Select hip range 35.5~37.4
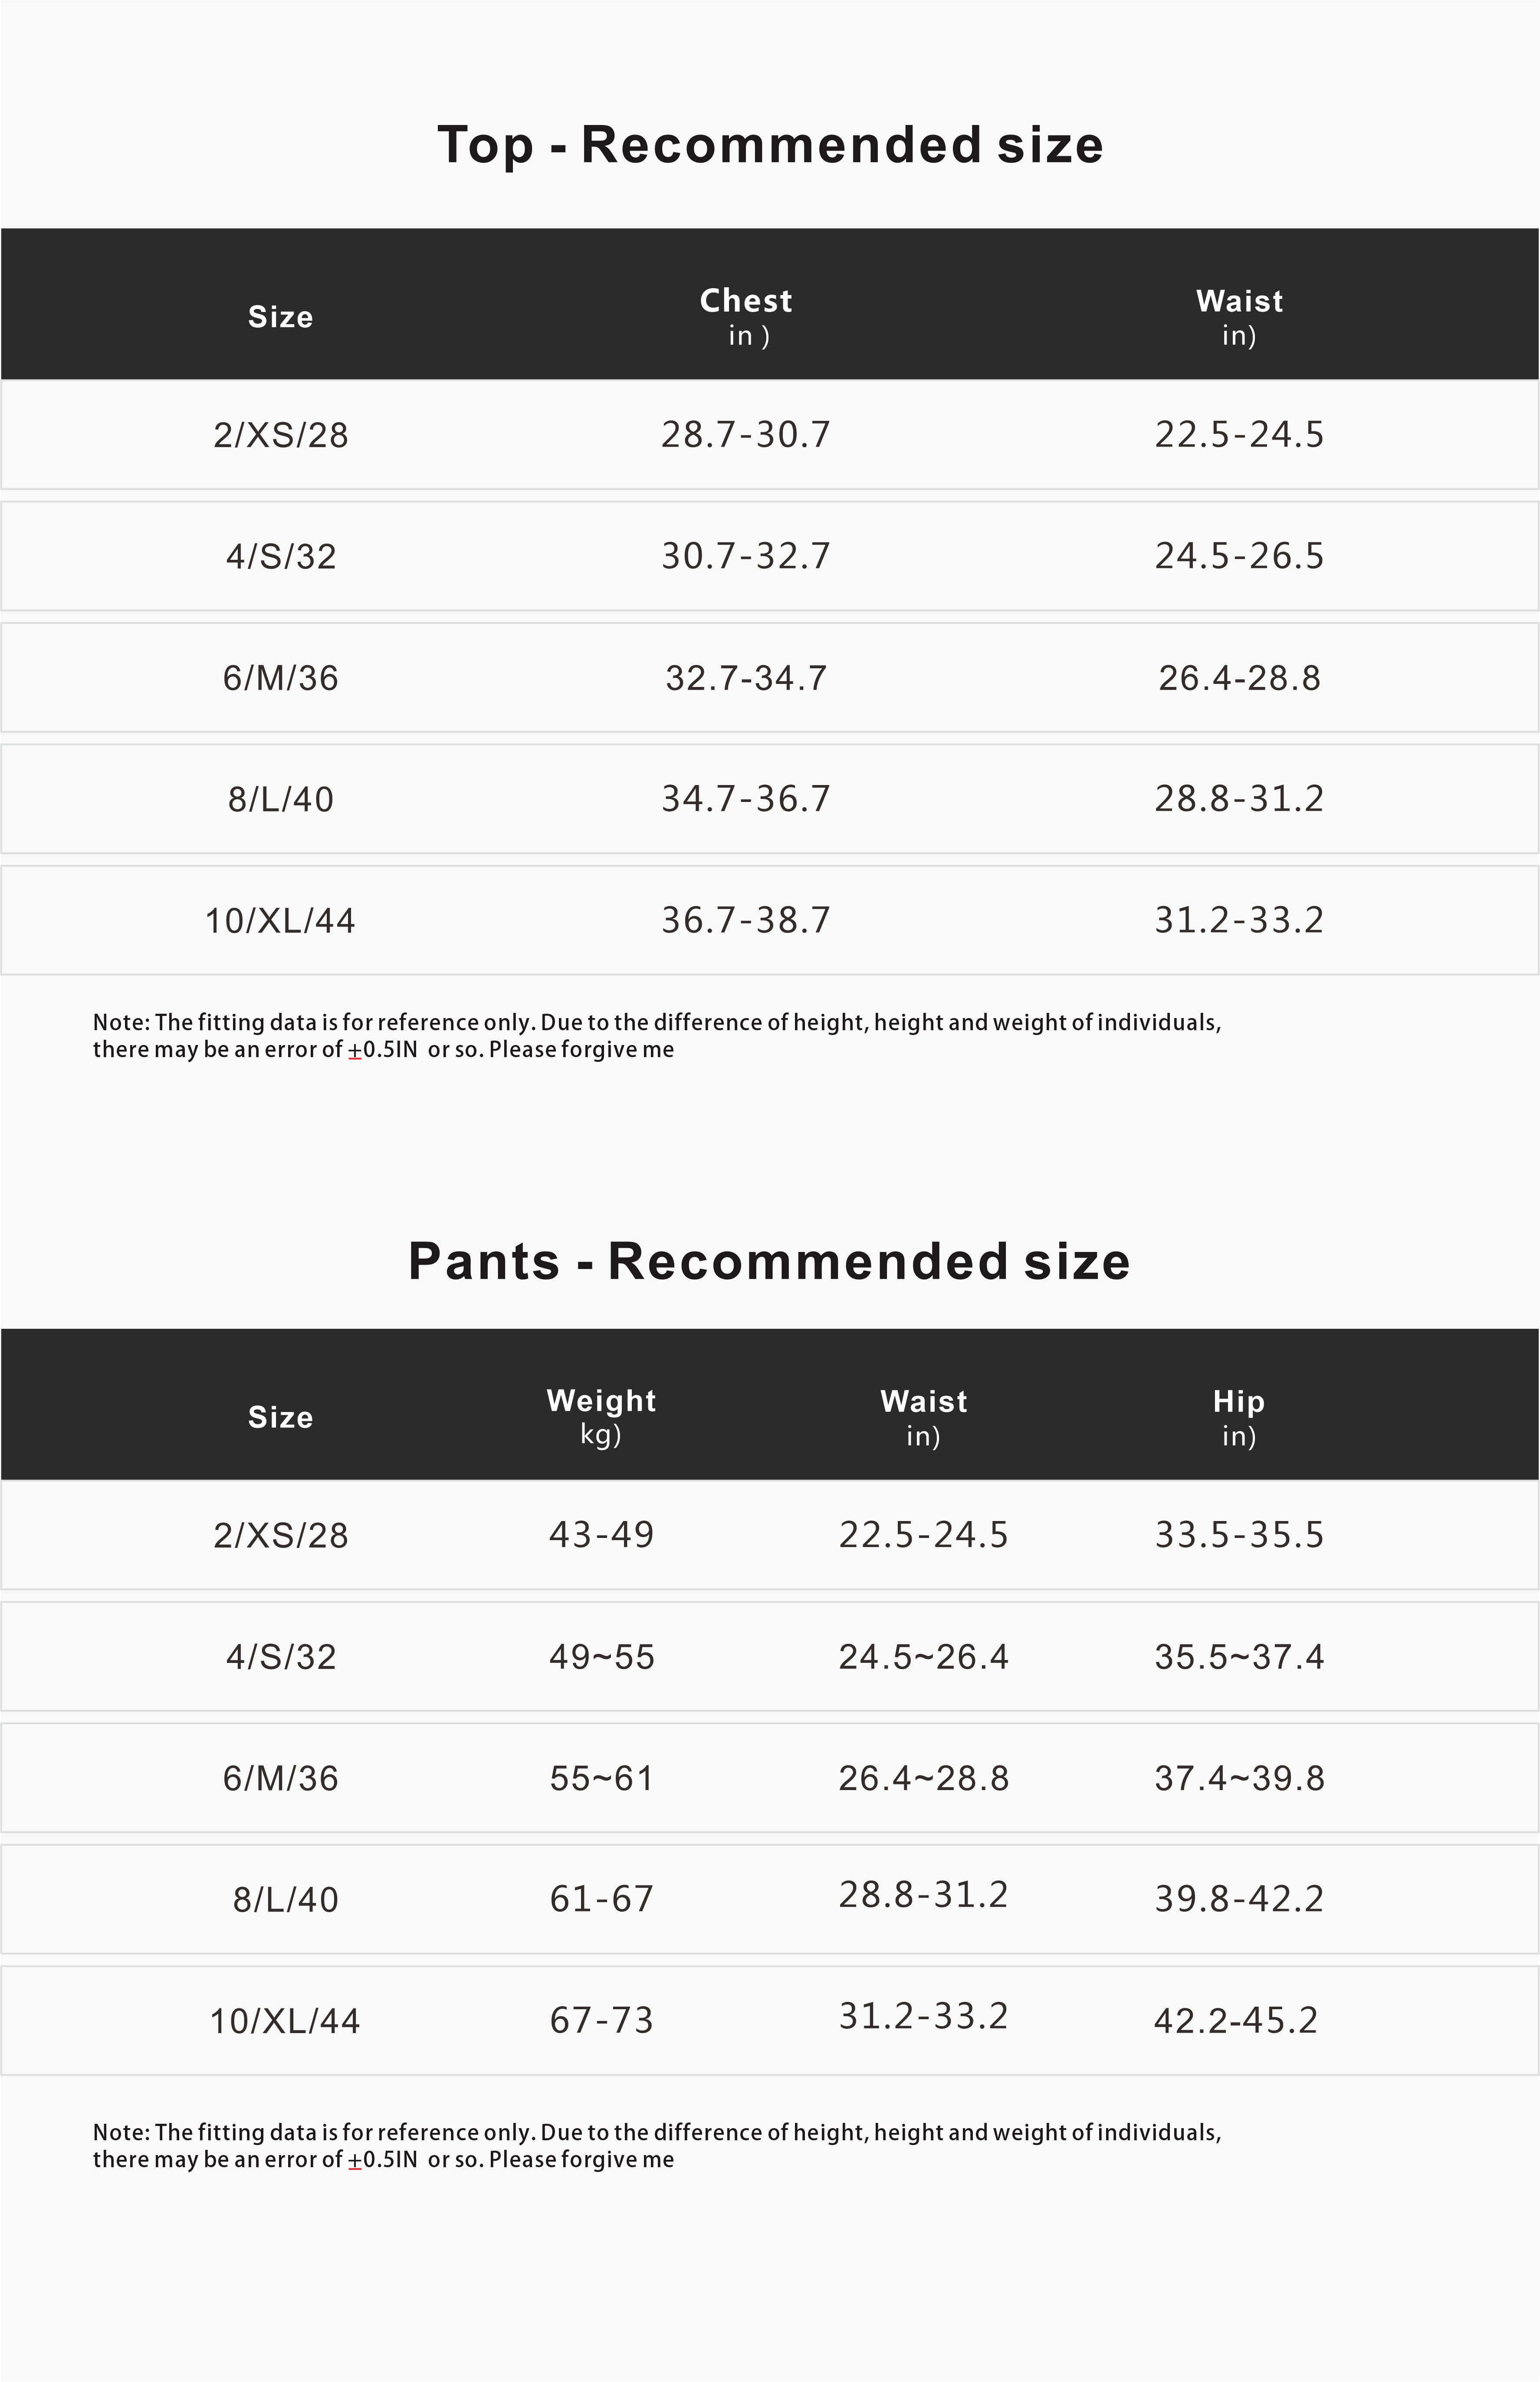The width and height of the screenshot is (1540, 2382). click(1239, 1657)
